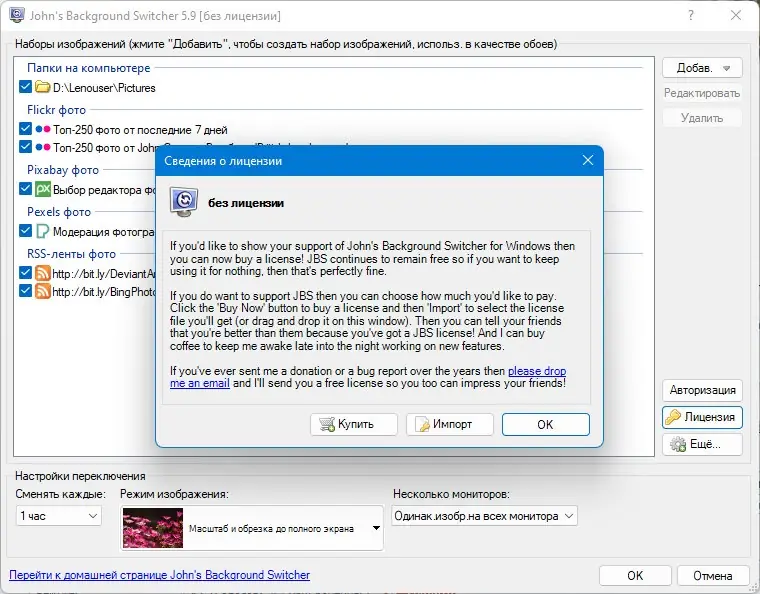Click the Pixabay px icon
Viewport: 760px width, 594px height.
[43, 189]
